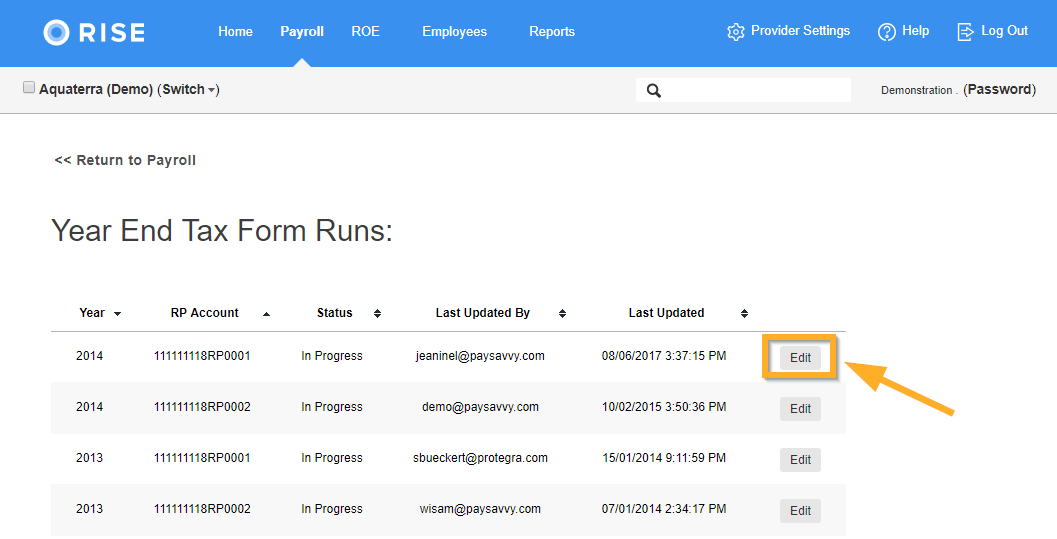Click the RP Account column header

(x=205, y=313)
